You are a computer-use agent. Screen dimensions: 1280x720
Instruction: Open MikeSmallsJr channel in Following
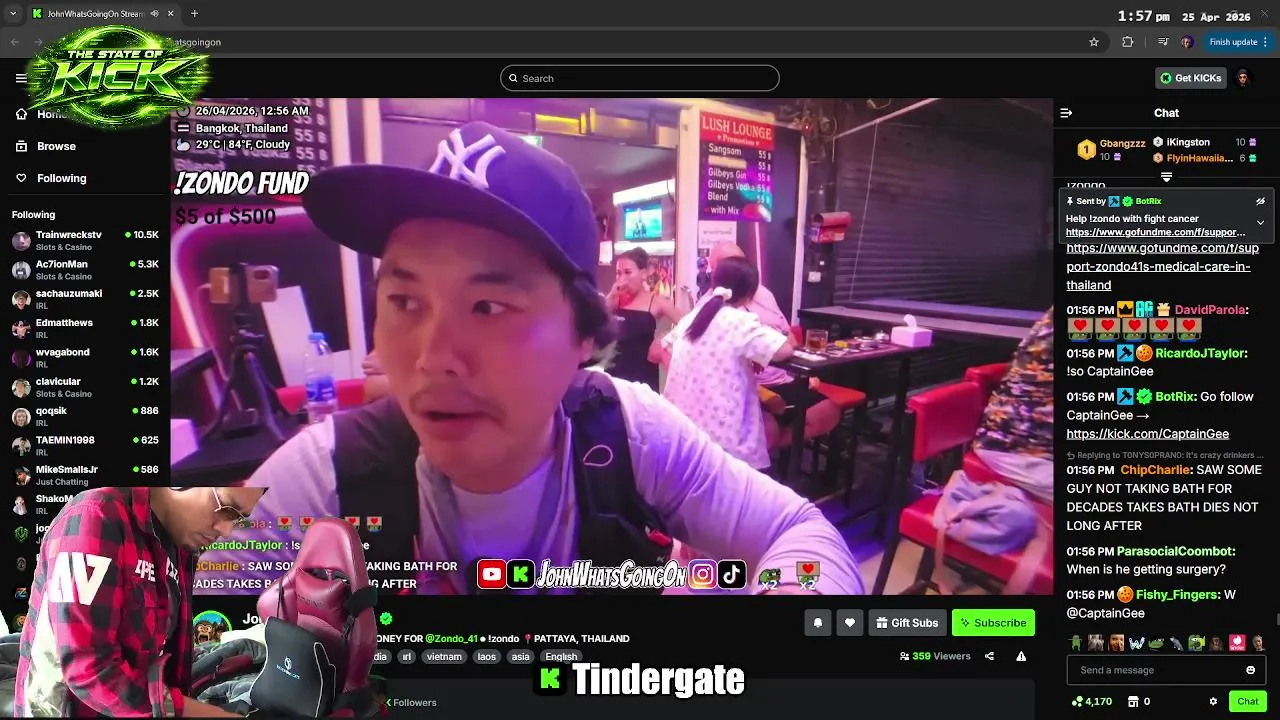[x=85, y=475]
